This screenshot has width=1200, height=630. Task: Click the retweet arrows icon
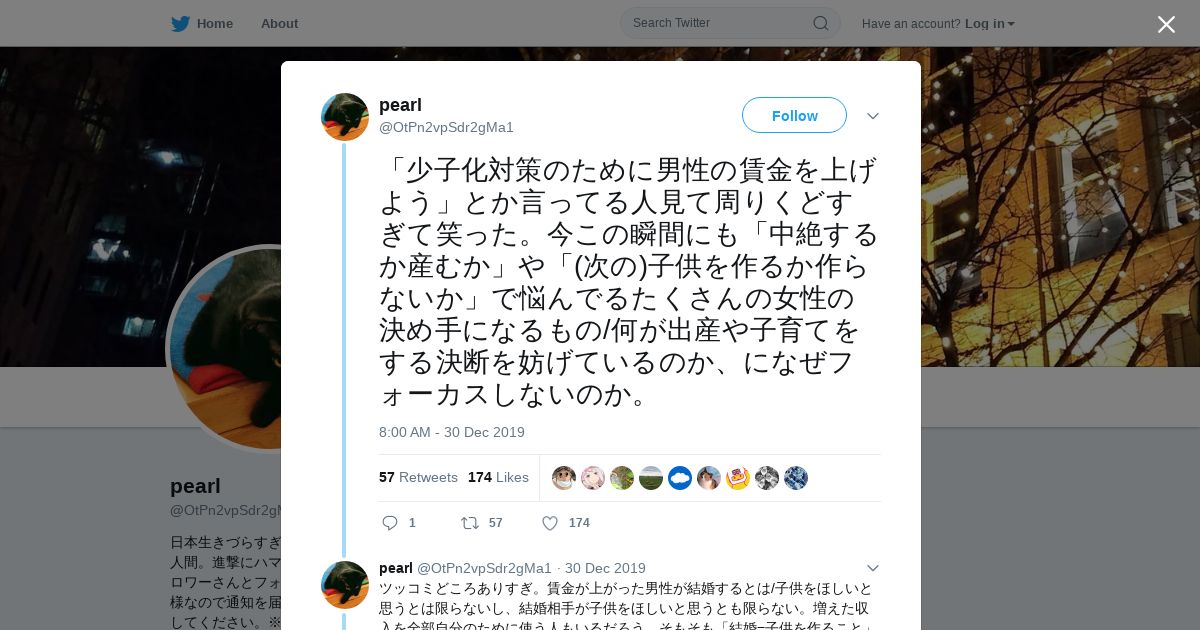click(469, 522)
